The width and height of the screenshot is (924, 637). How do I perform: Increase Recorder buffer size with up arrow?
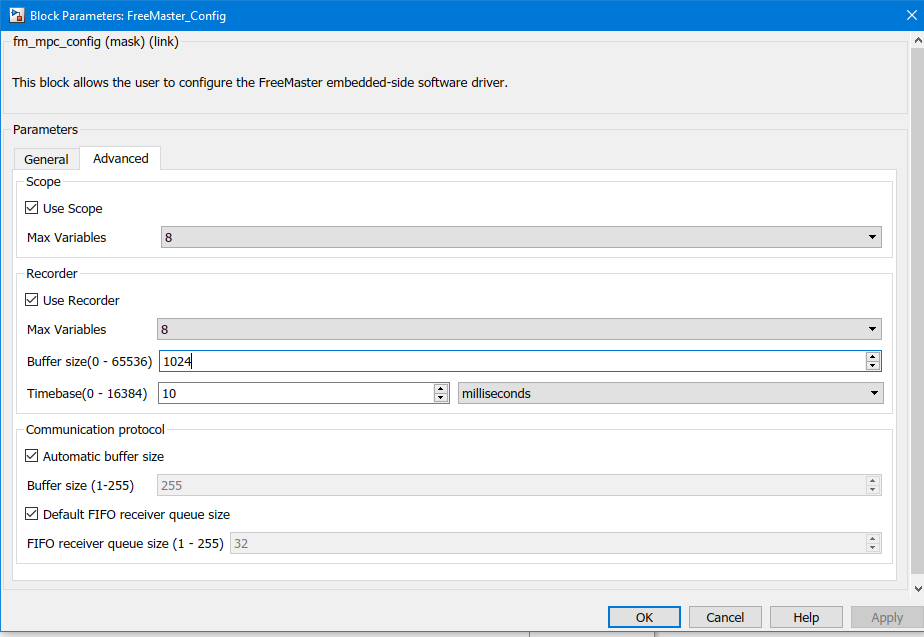tap(873, 356)
